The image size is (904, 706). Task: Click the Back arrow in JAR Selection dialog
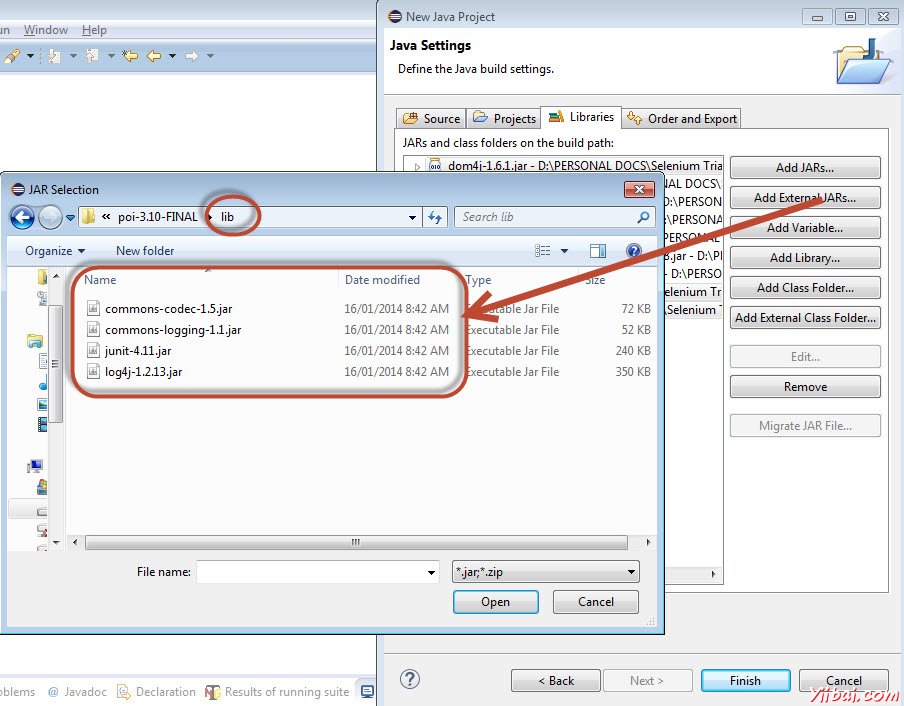[x=22, y=216]
